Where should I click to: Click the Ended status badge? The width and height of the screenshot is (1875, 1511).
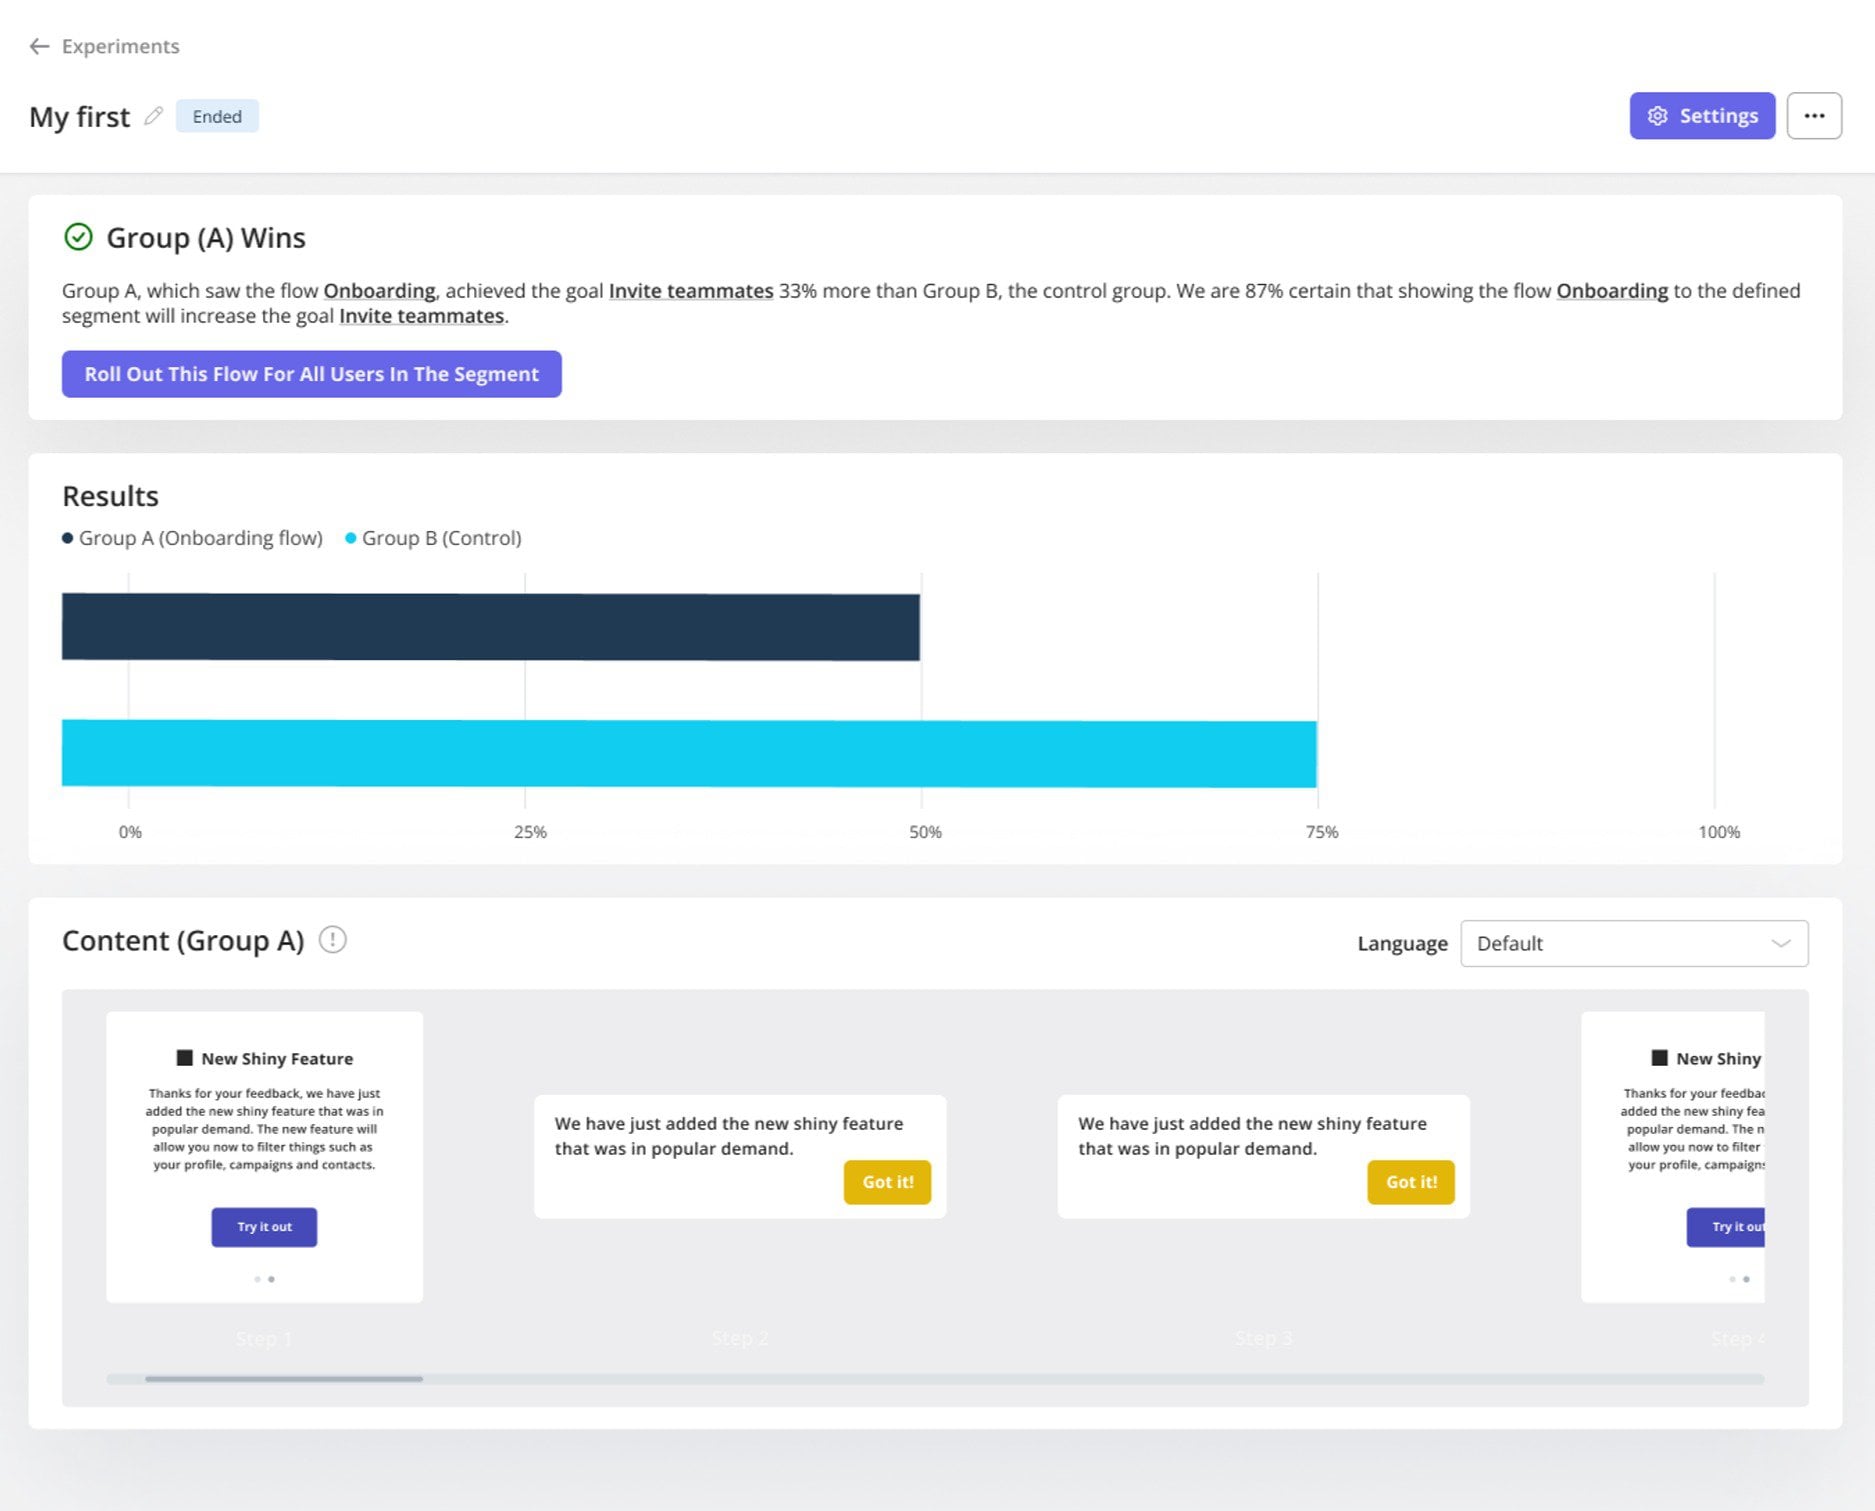(217, 116)
